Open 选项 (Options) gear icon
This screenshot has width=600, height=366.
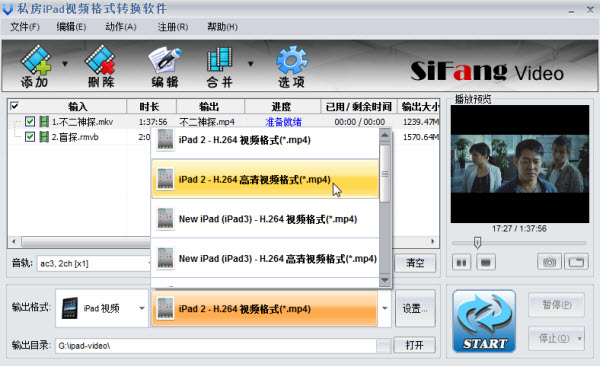click(x=291, y=66)
